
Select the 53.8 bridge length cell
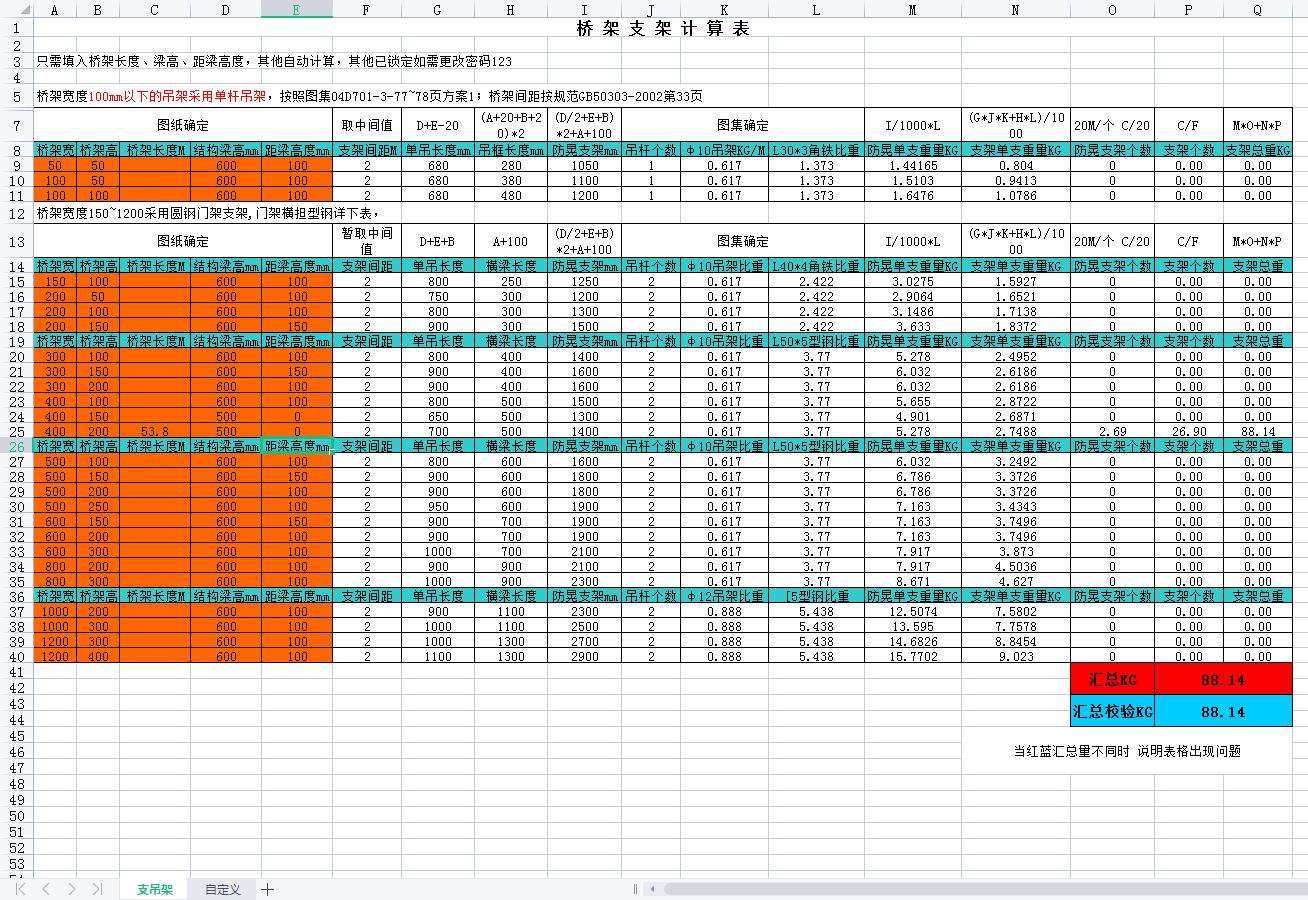coord(154,431)
